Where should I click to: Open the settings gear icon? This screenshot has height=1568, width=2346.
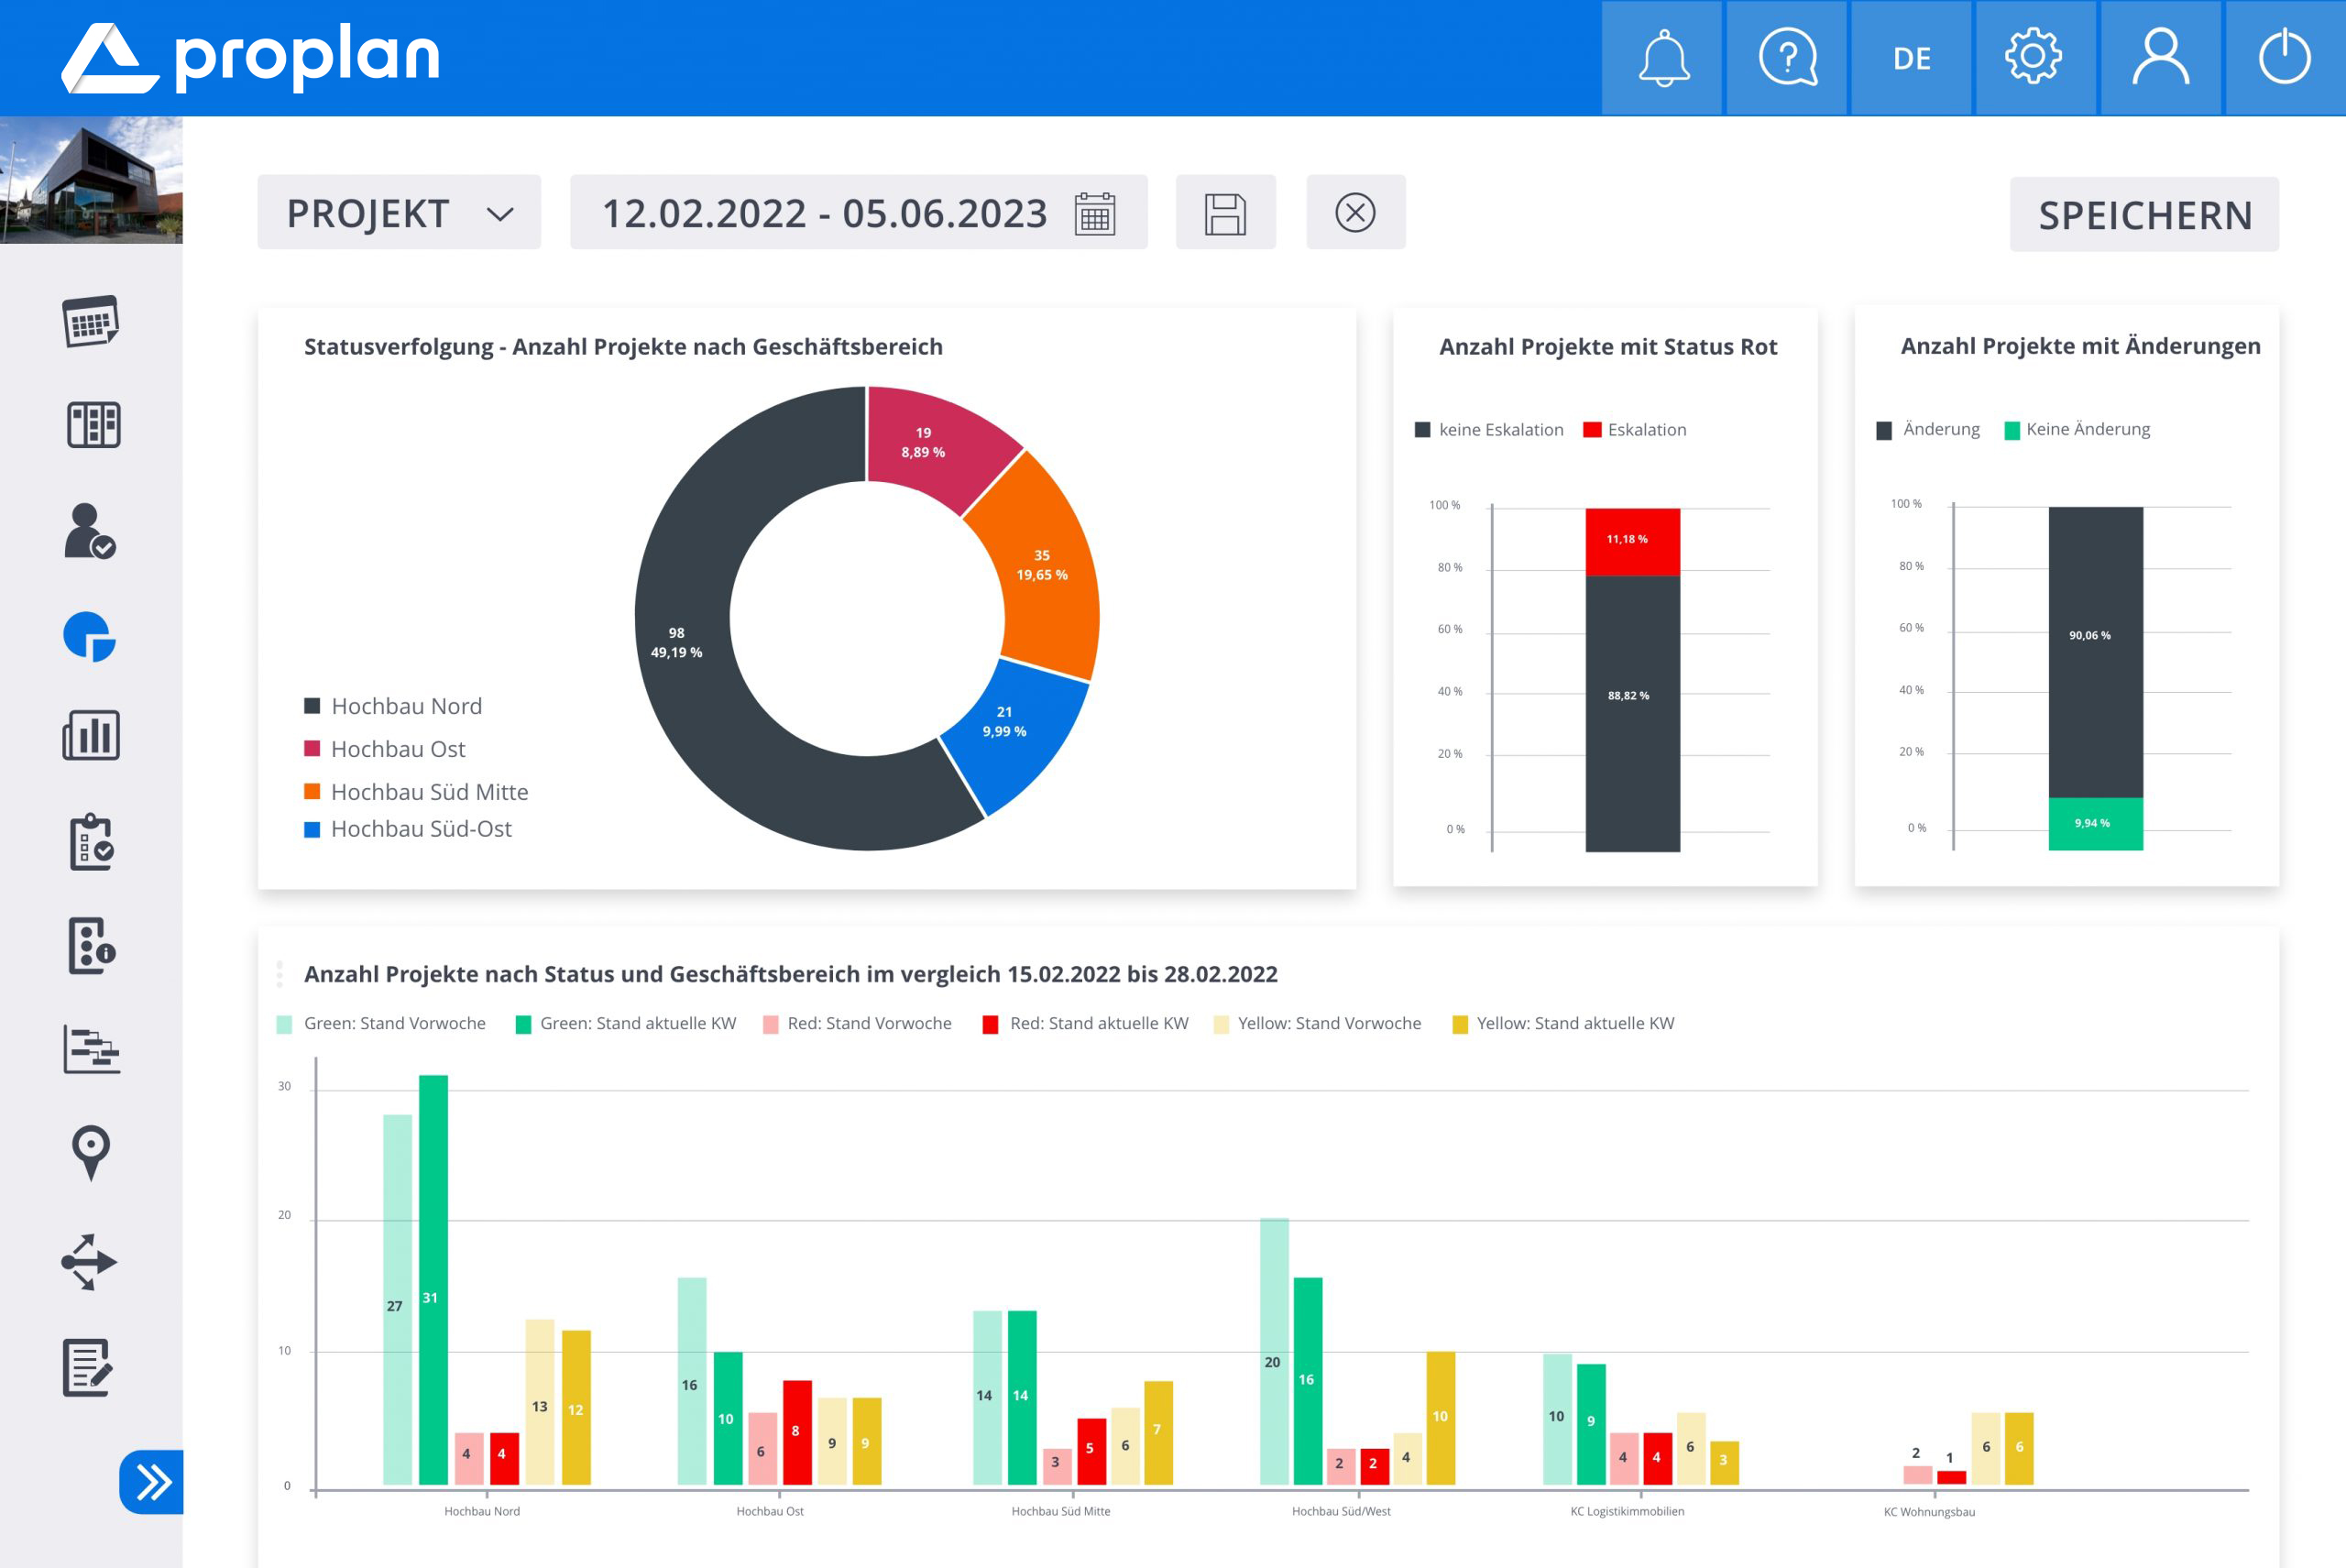pos(2034,58)
